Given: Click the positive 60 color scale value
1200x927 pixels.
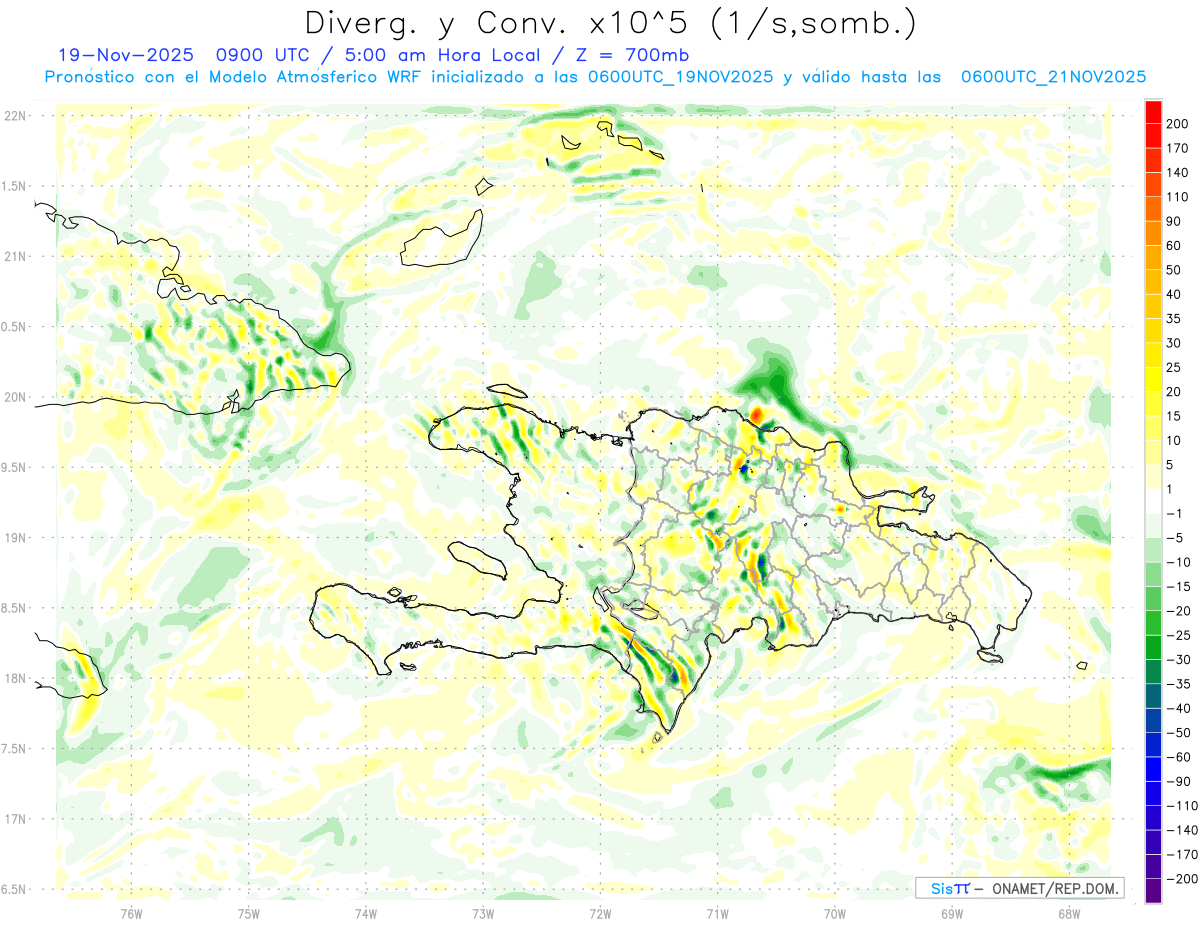Looking at the screenshot, I should point(1174,246).
